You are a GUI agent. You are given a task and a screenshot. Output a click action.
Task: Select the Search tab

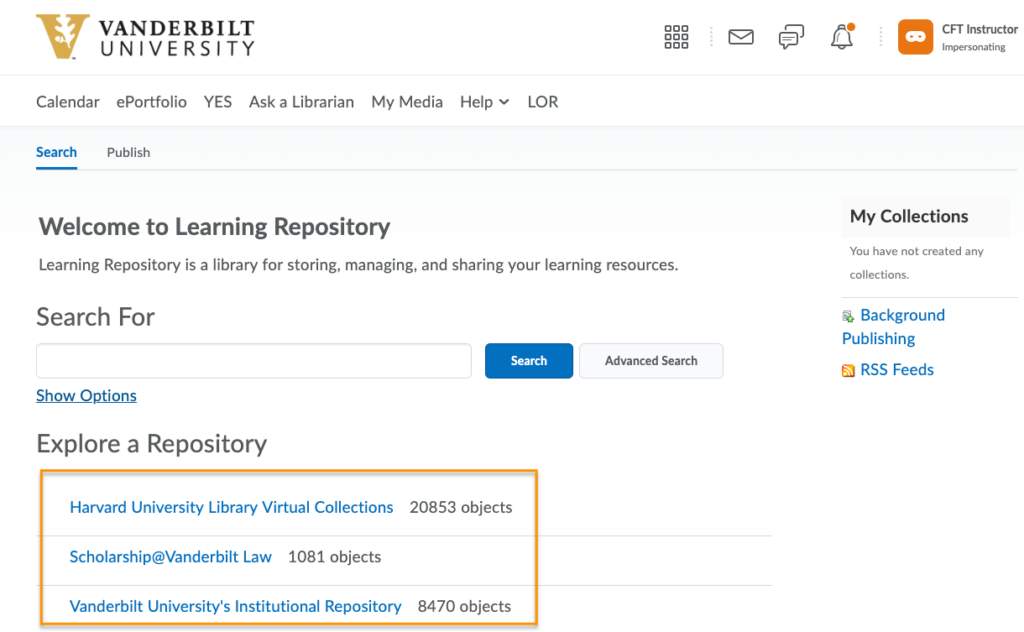tap(56, 152)
